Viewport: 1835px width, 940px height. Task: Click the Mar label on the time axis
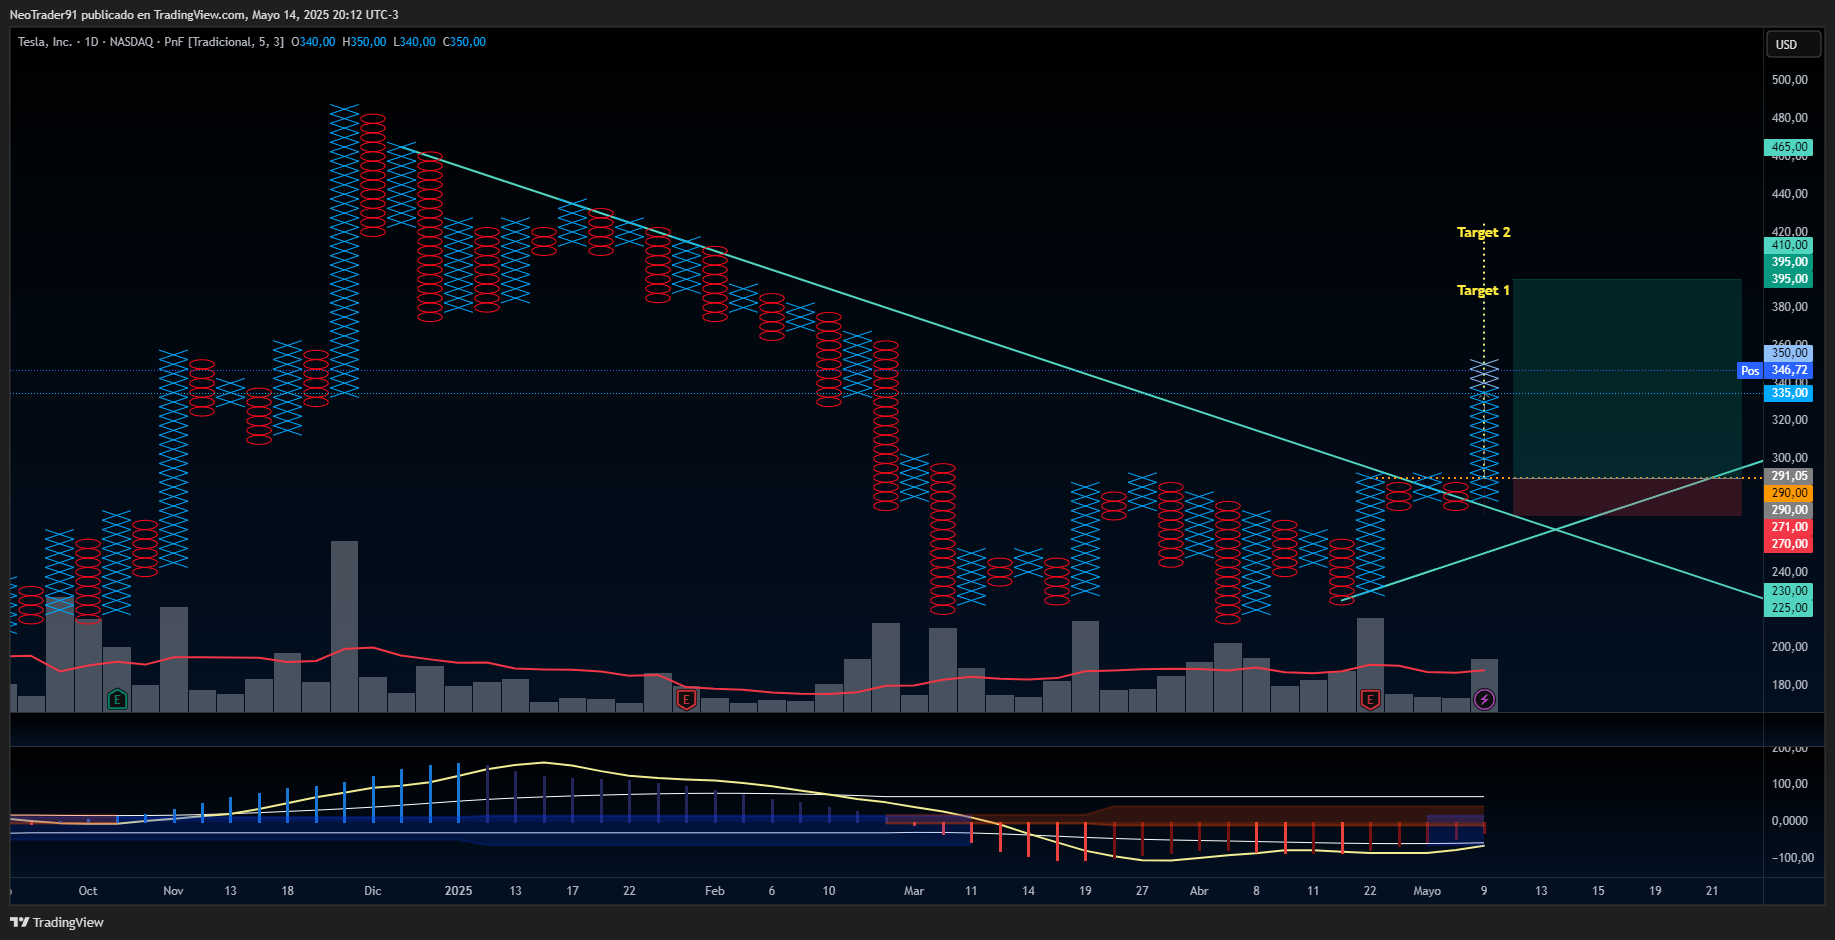(914, 891)
